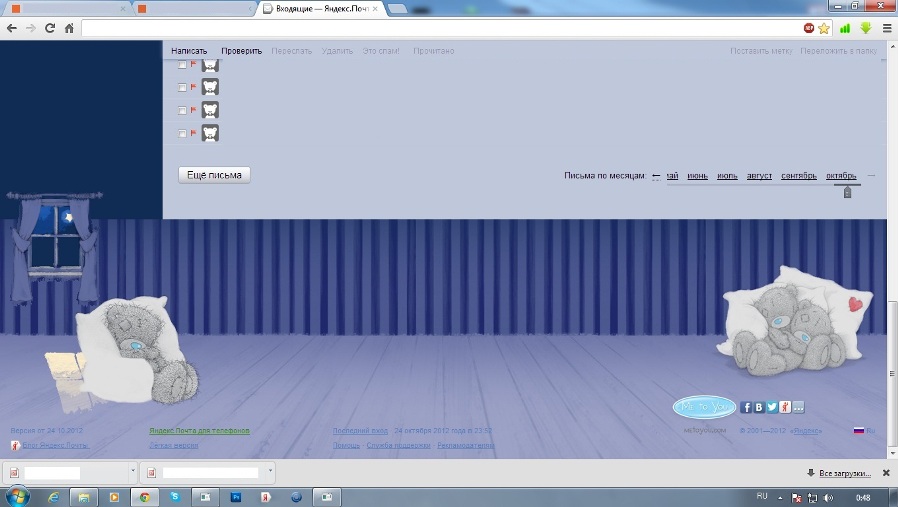Switch to the first browser tab
This screenshot has width=898, height=507.
[x=68, y=9]
